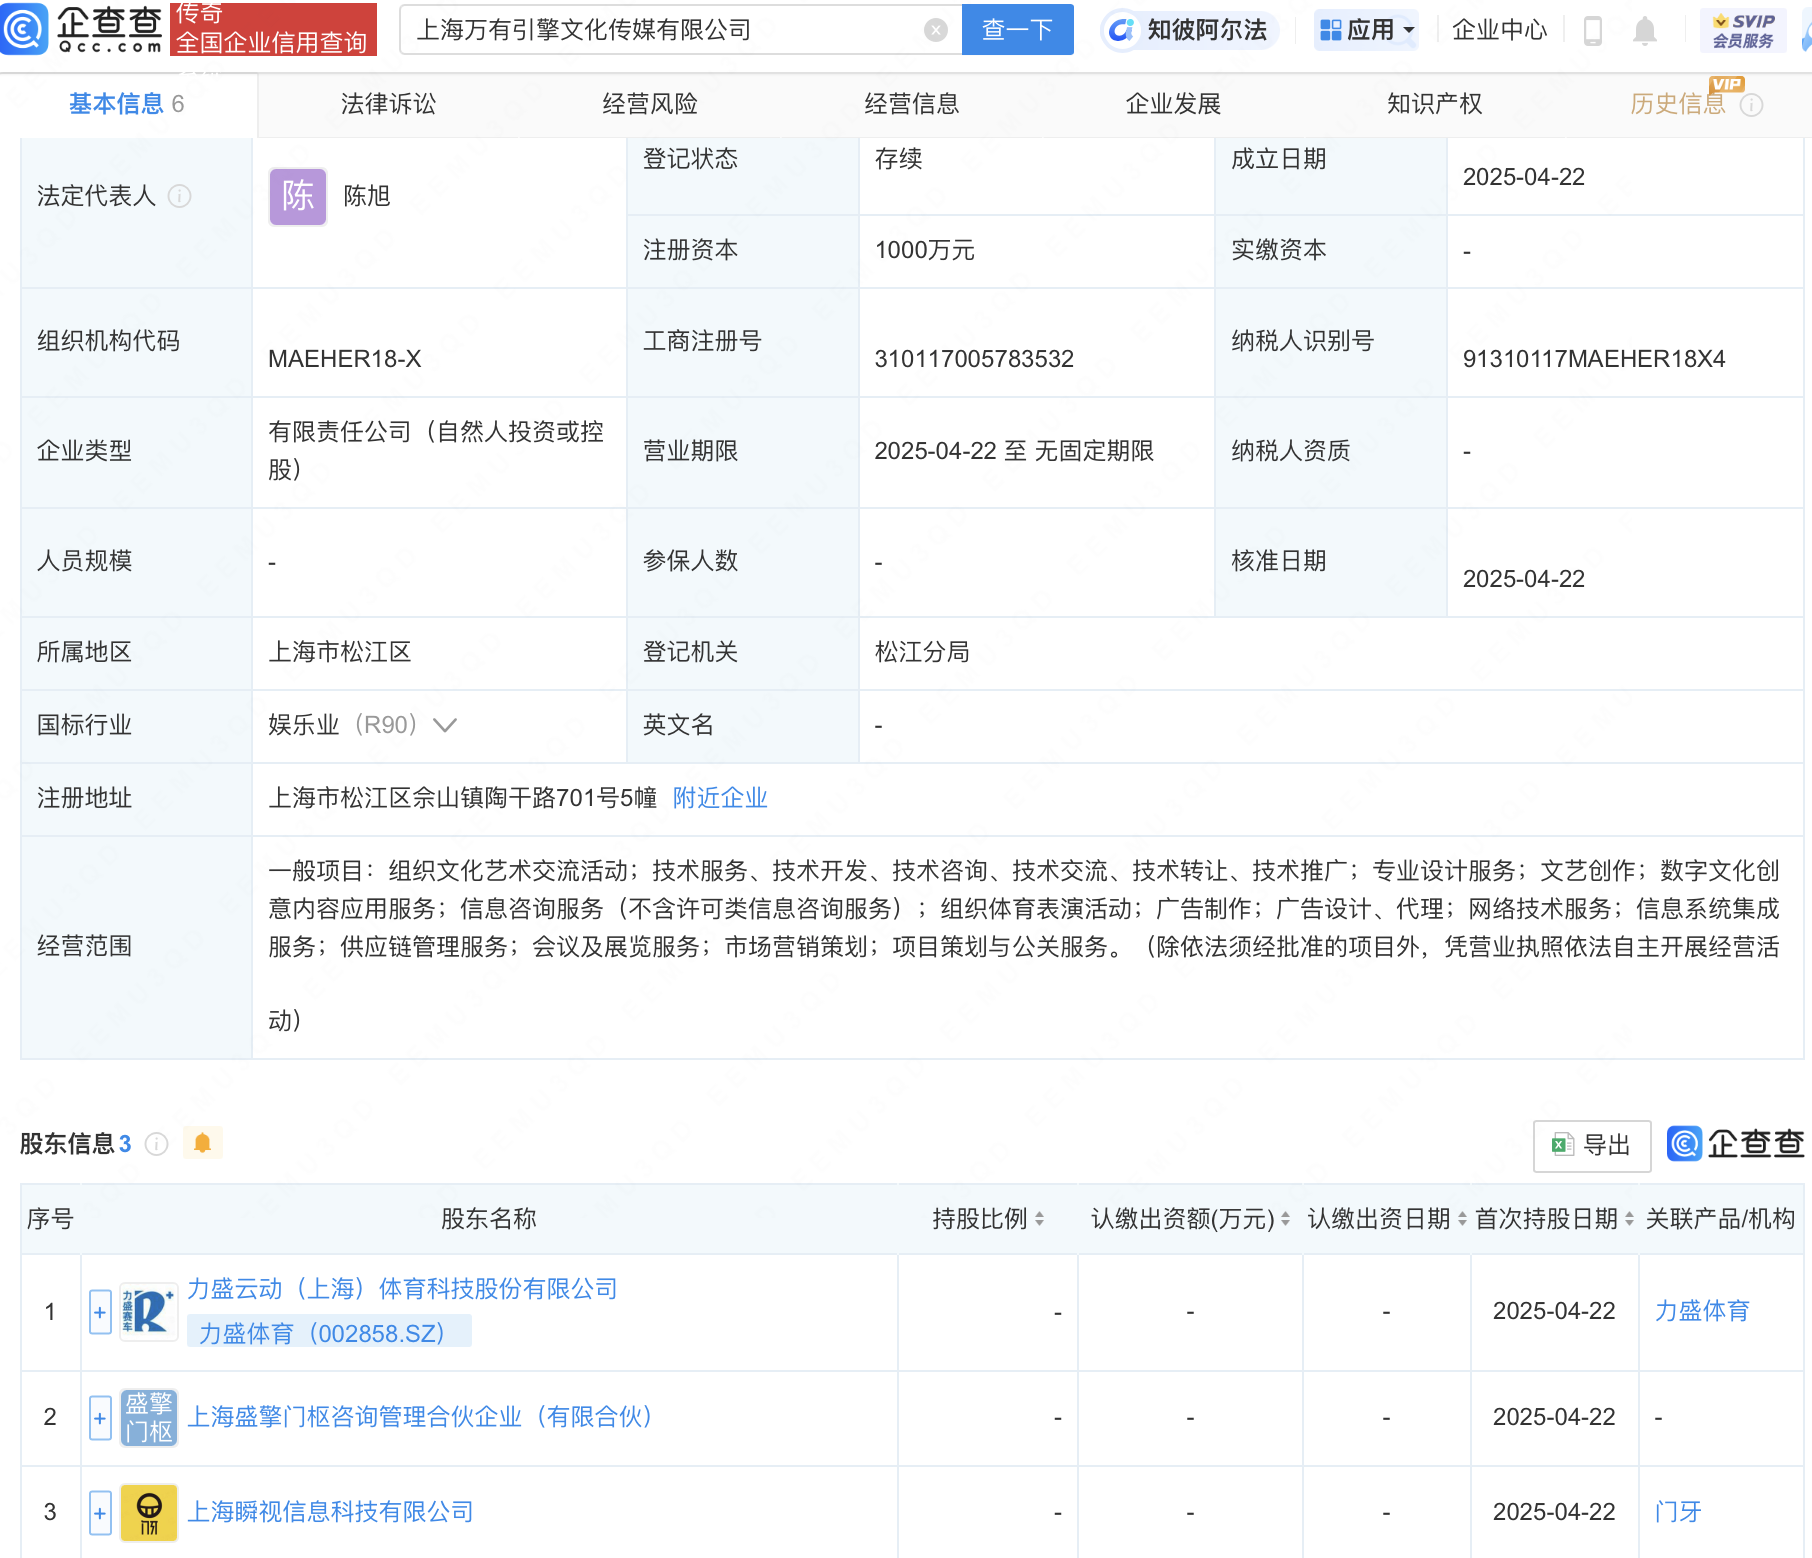Click 工商注册号 value 310117005783532

(974, 359)
